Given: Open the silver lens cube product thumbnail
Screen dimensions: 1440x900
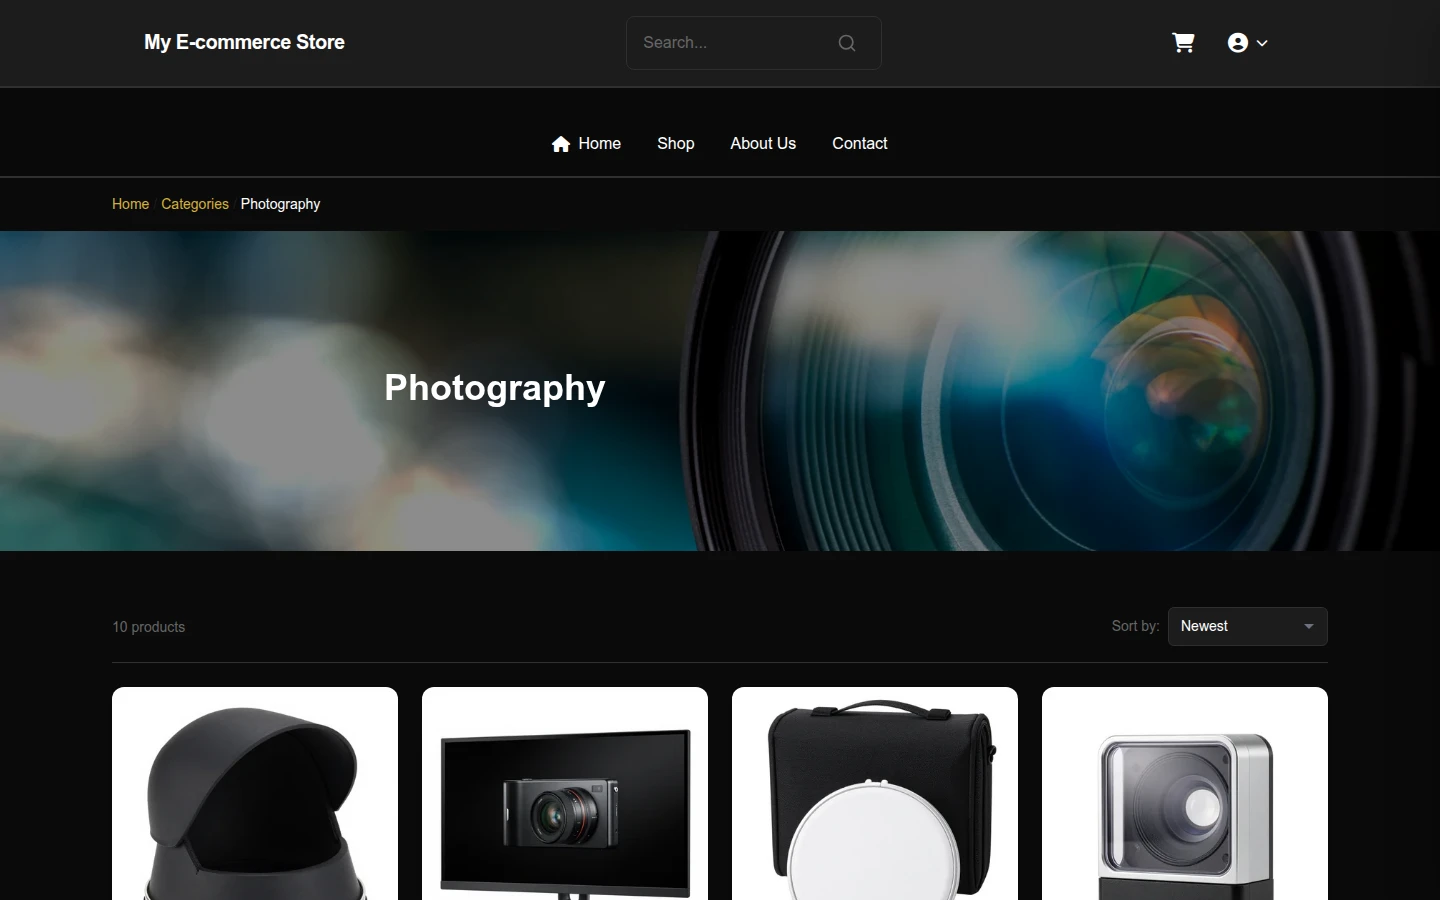Looking at the screenshot, I should [1185, 794].
